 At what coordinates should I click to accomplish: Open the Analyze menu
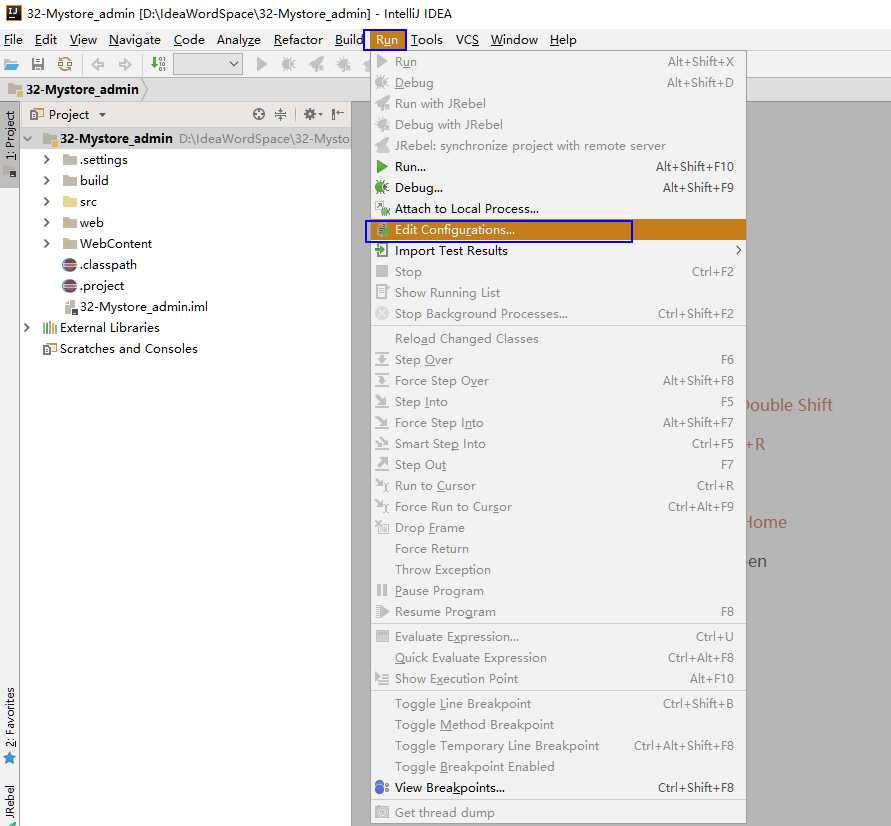(x=238, y=40)
